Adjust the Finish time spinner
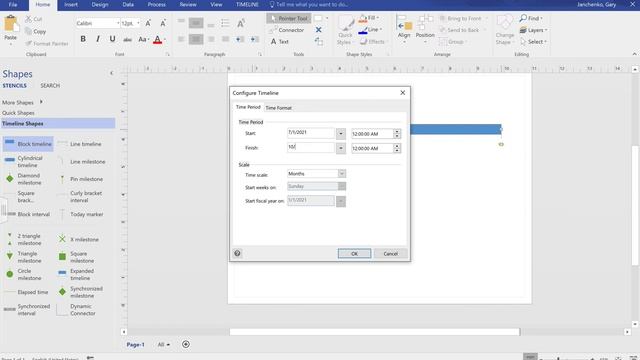640x360 pixels. click(x=397, y=148)
